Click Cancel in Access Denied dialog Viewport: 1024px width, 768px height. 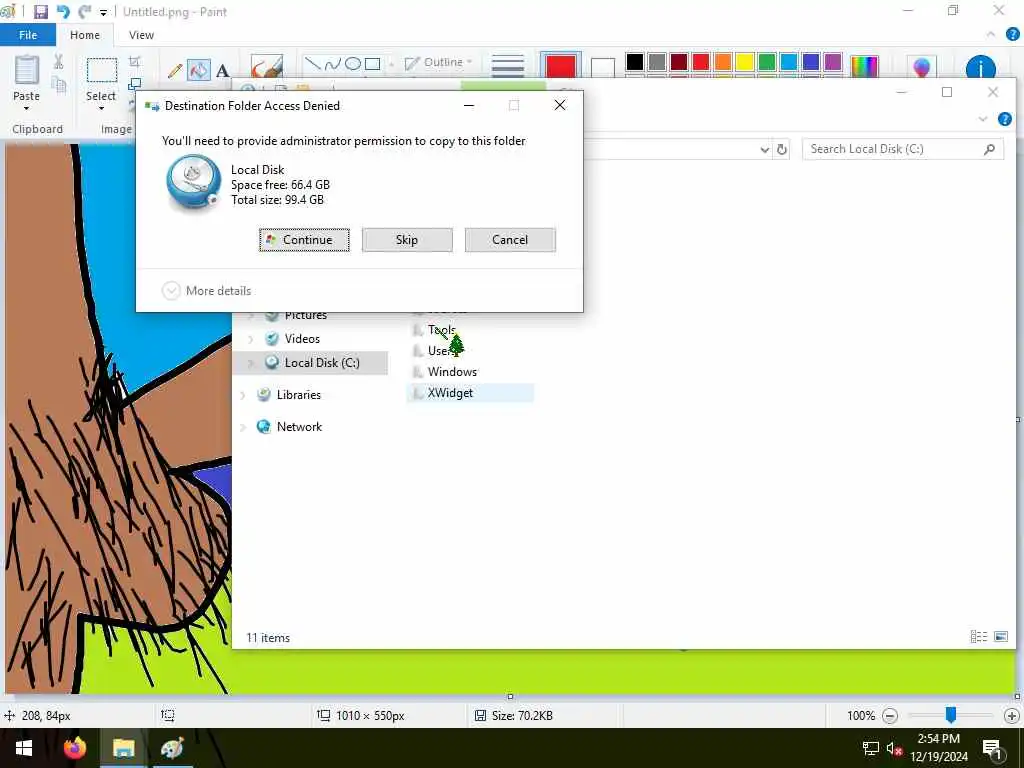pyautogui.click(x=510, y=240)
